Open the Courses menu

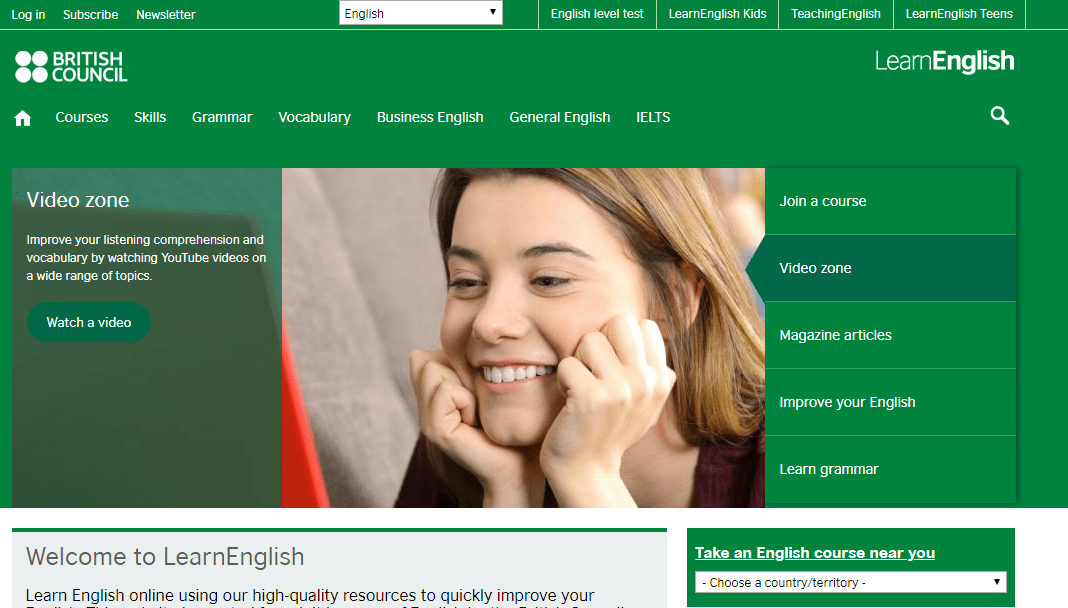tap(82, 117)
